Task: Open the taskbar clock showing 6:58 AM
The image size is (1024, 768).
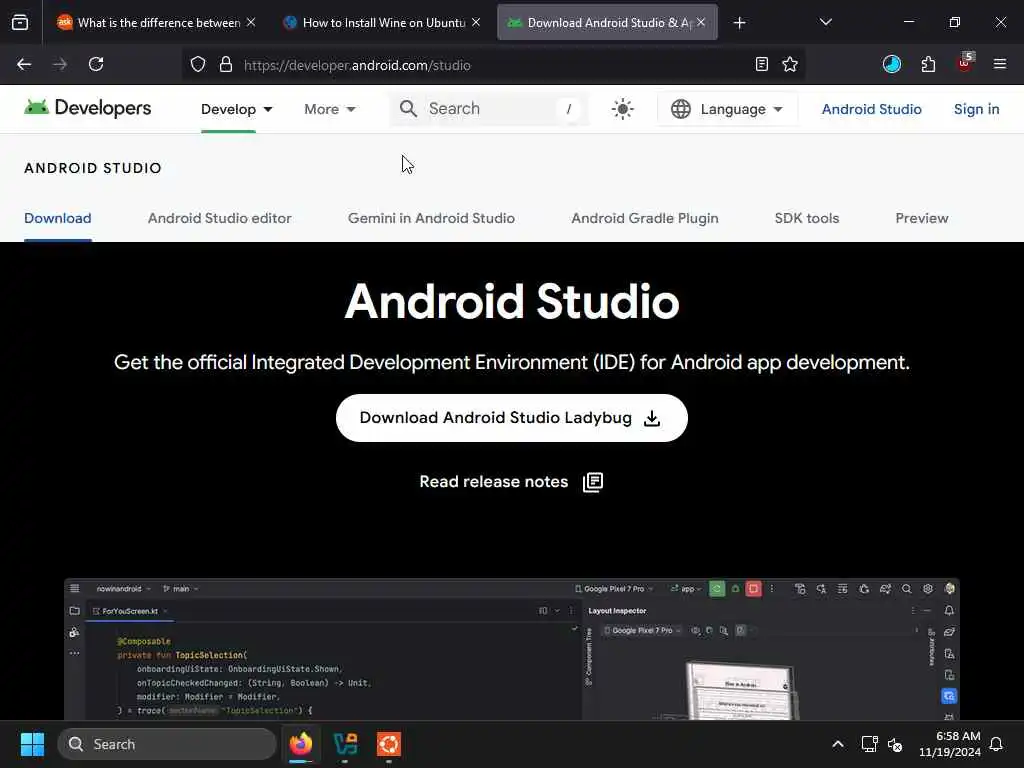Action: [950, 744]
